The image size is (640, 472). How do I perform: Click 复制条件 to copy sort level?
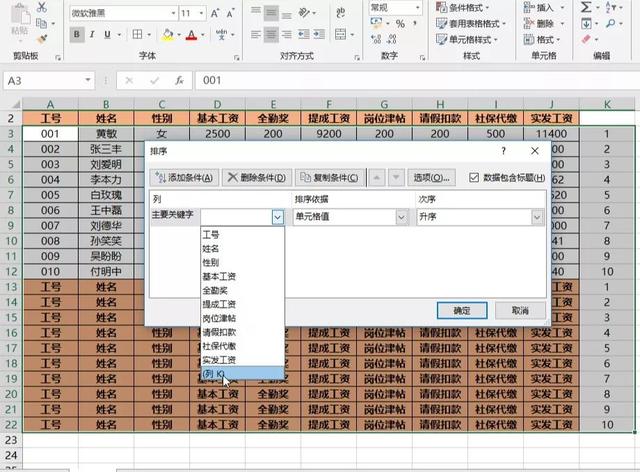click(331, 178)
